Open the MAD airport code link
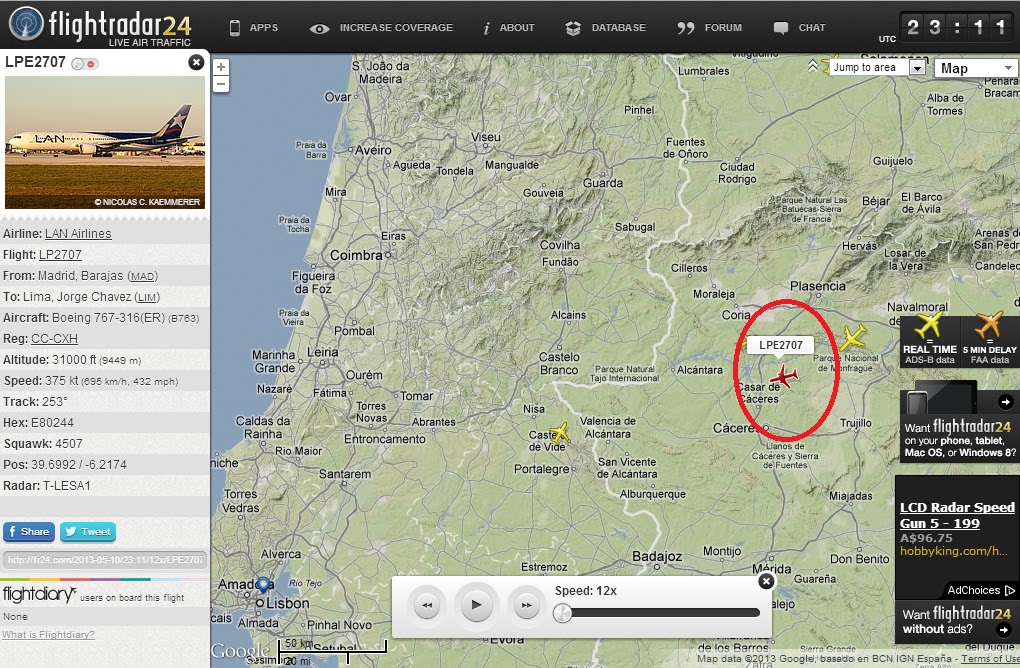The width and height of the screenshot is (1020, 668). pyautogui.click(x=142, y=276)
